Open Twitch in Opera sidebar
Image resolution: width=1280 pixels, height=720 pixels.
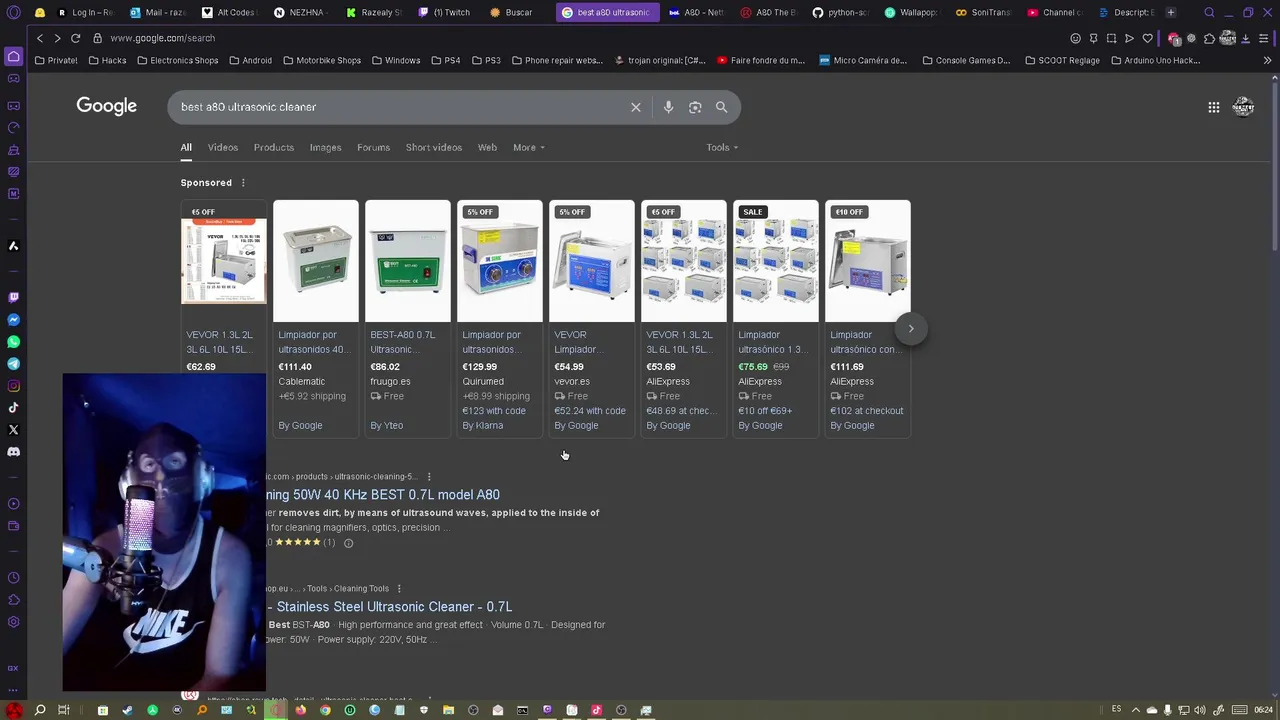(13, 297)
